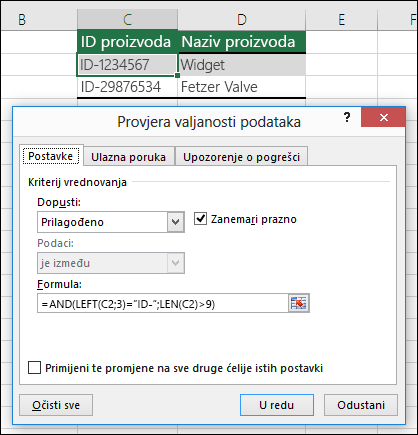
Task: Click inside the Formula input field
Action: (x=163, y=303)
